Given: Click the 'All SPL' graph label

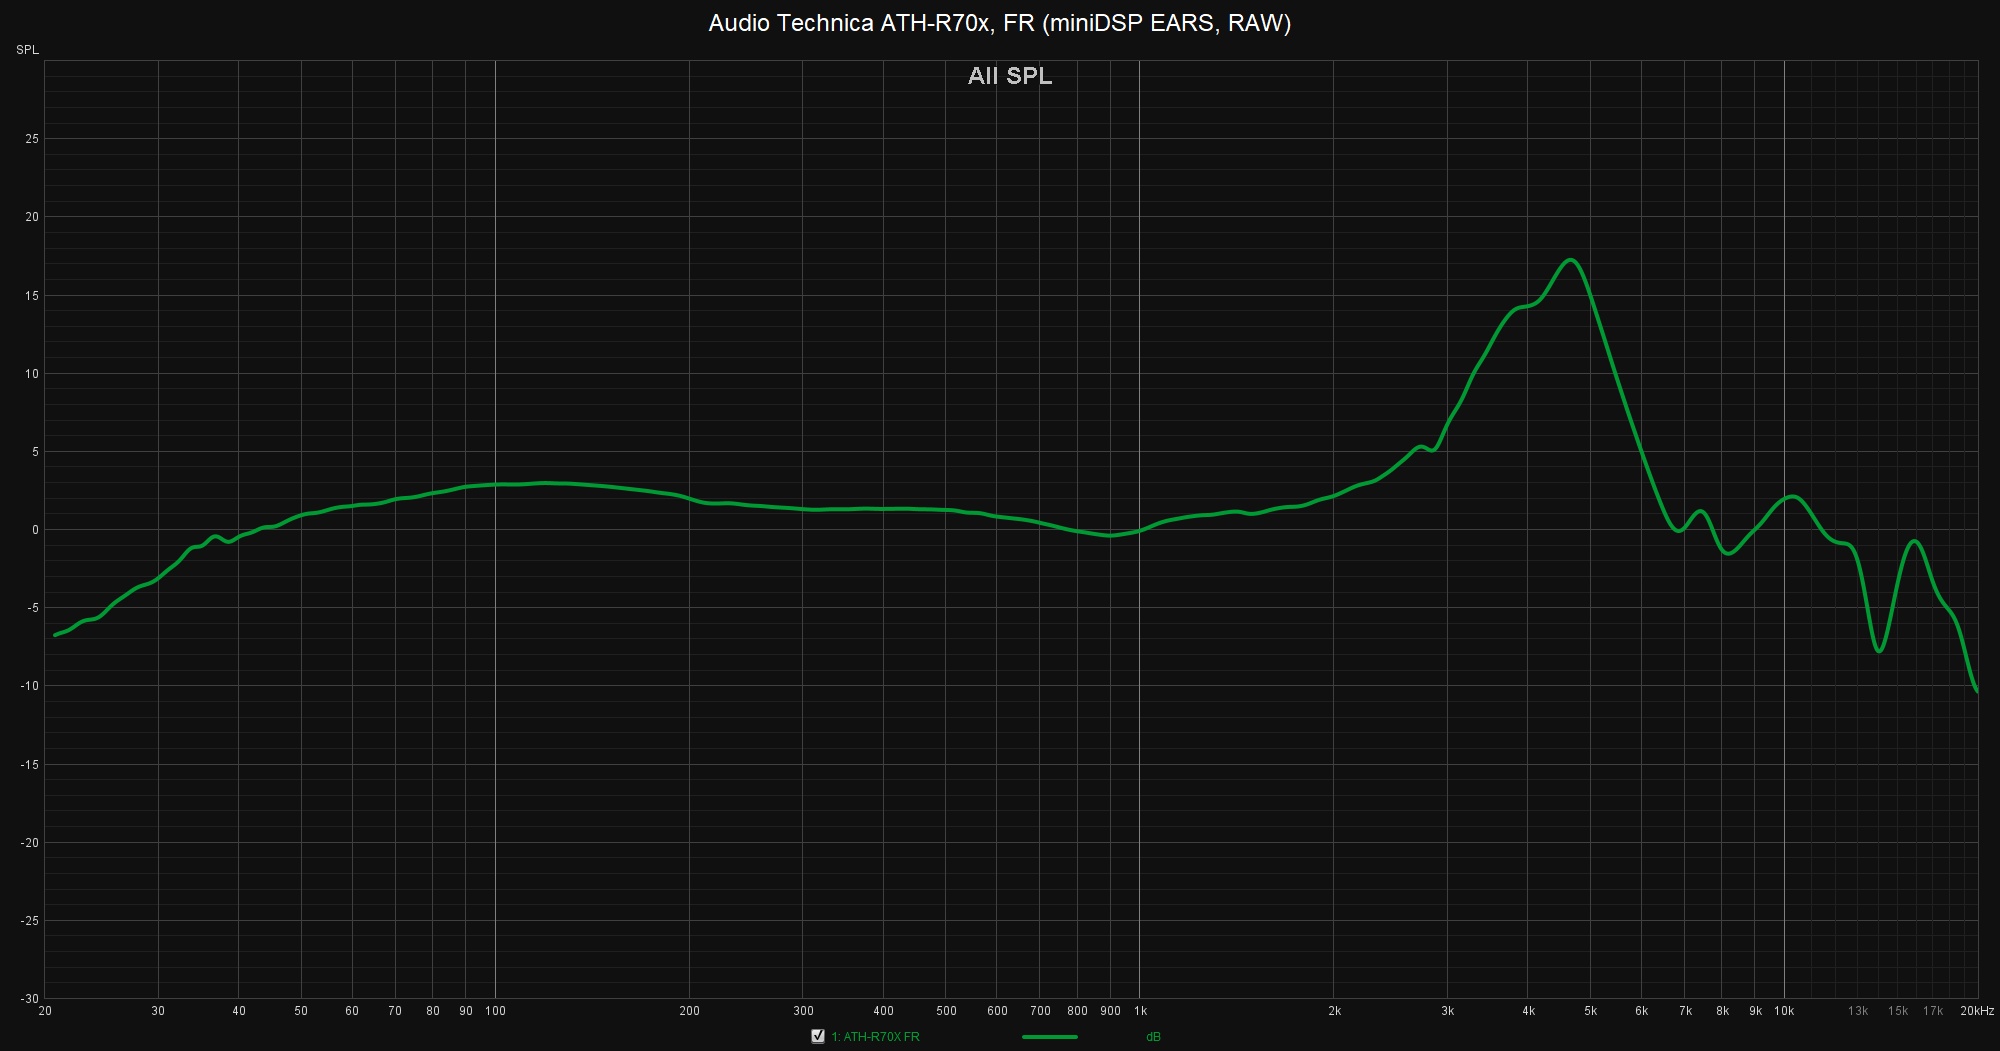Looking at the screenshot, I should click(1009, 76).
